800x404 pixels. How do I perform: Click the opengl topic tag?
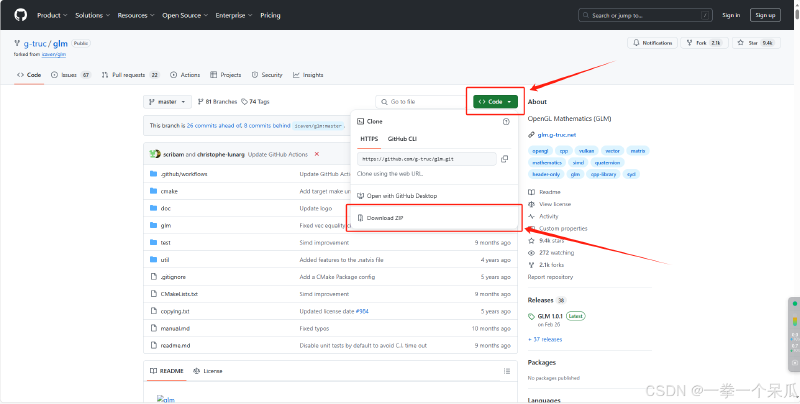[540, 151]
